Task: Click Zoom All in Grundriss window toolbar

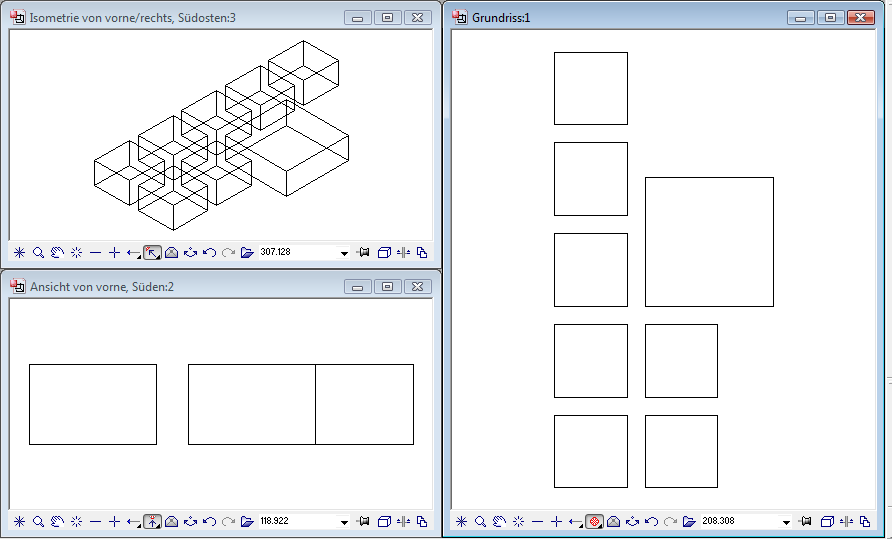Action: [x=461, y=521]
